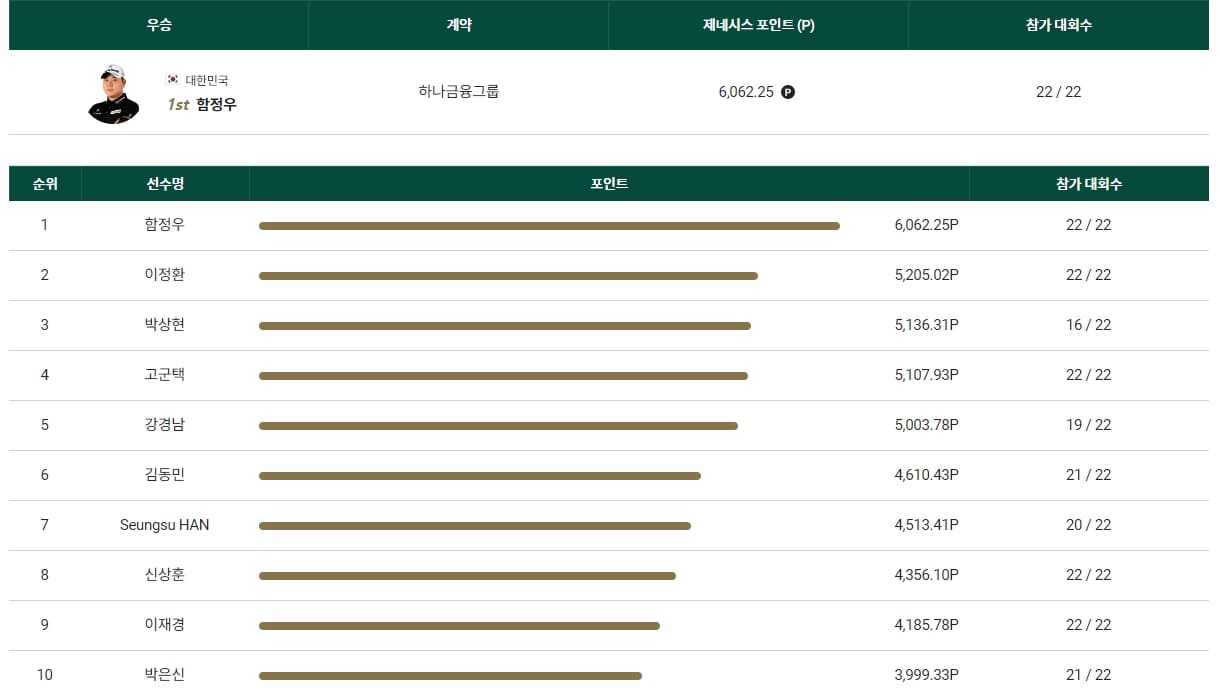The height and width of the screenshot is (698, 1220).
Task: Open 박상현's player details
Action: (x=166, y=325)
